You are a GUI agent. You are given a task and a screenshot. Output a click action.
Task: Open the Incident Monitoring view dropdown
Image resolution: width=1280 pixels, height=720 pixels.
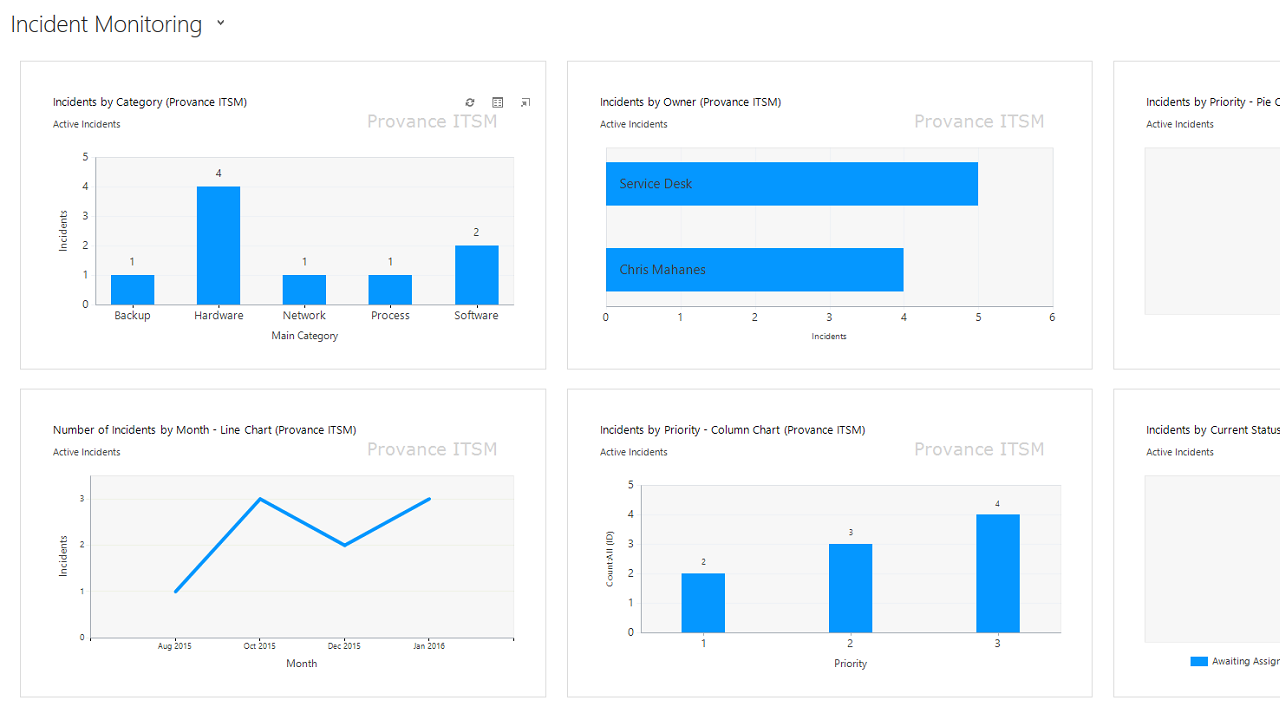pyautogui.click(x=220, y=23)
